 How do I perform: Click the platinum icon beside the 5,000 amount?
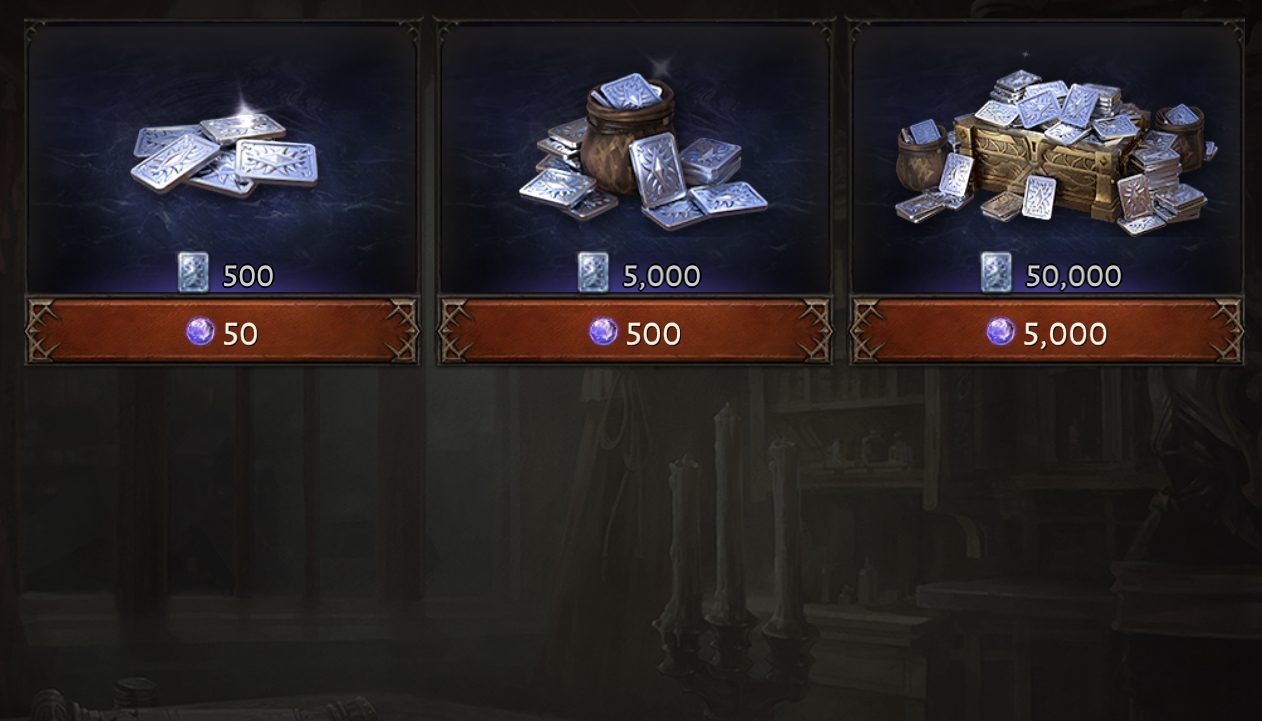click(593, 272)
